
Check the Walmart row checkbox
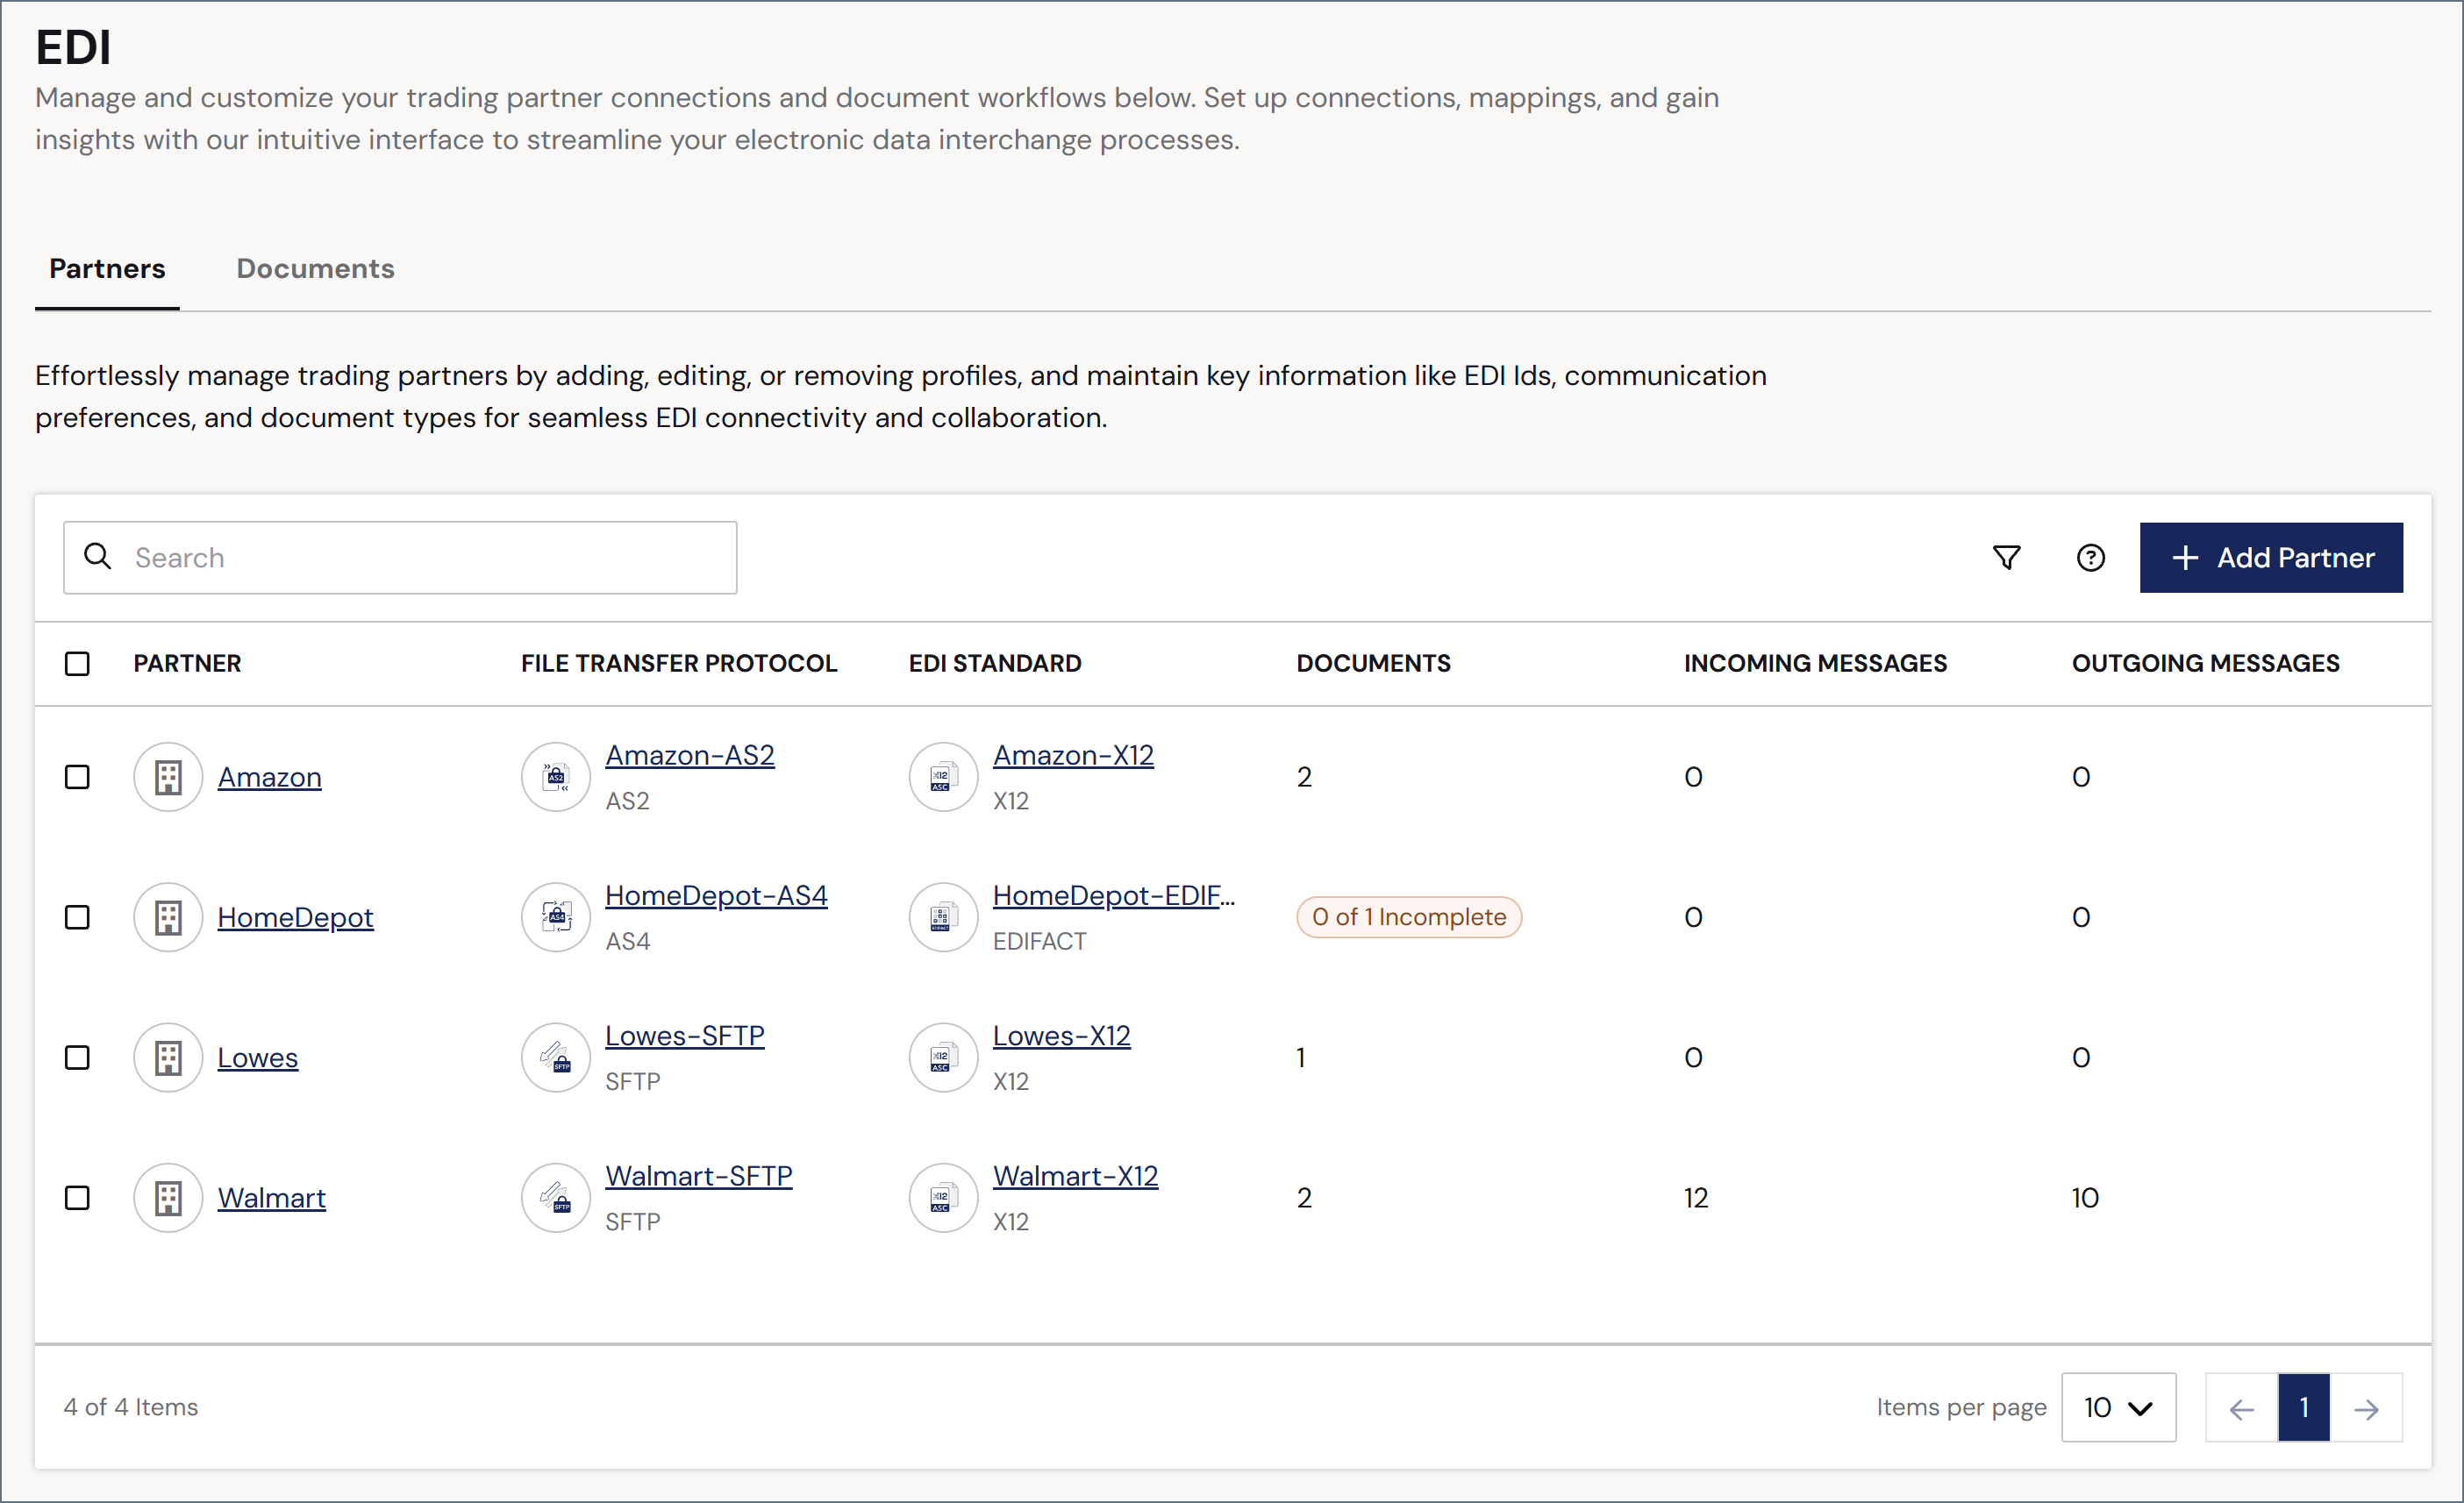click(x=77, y=1197)
